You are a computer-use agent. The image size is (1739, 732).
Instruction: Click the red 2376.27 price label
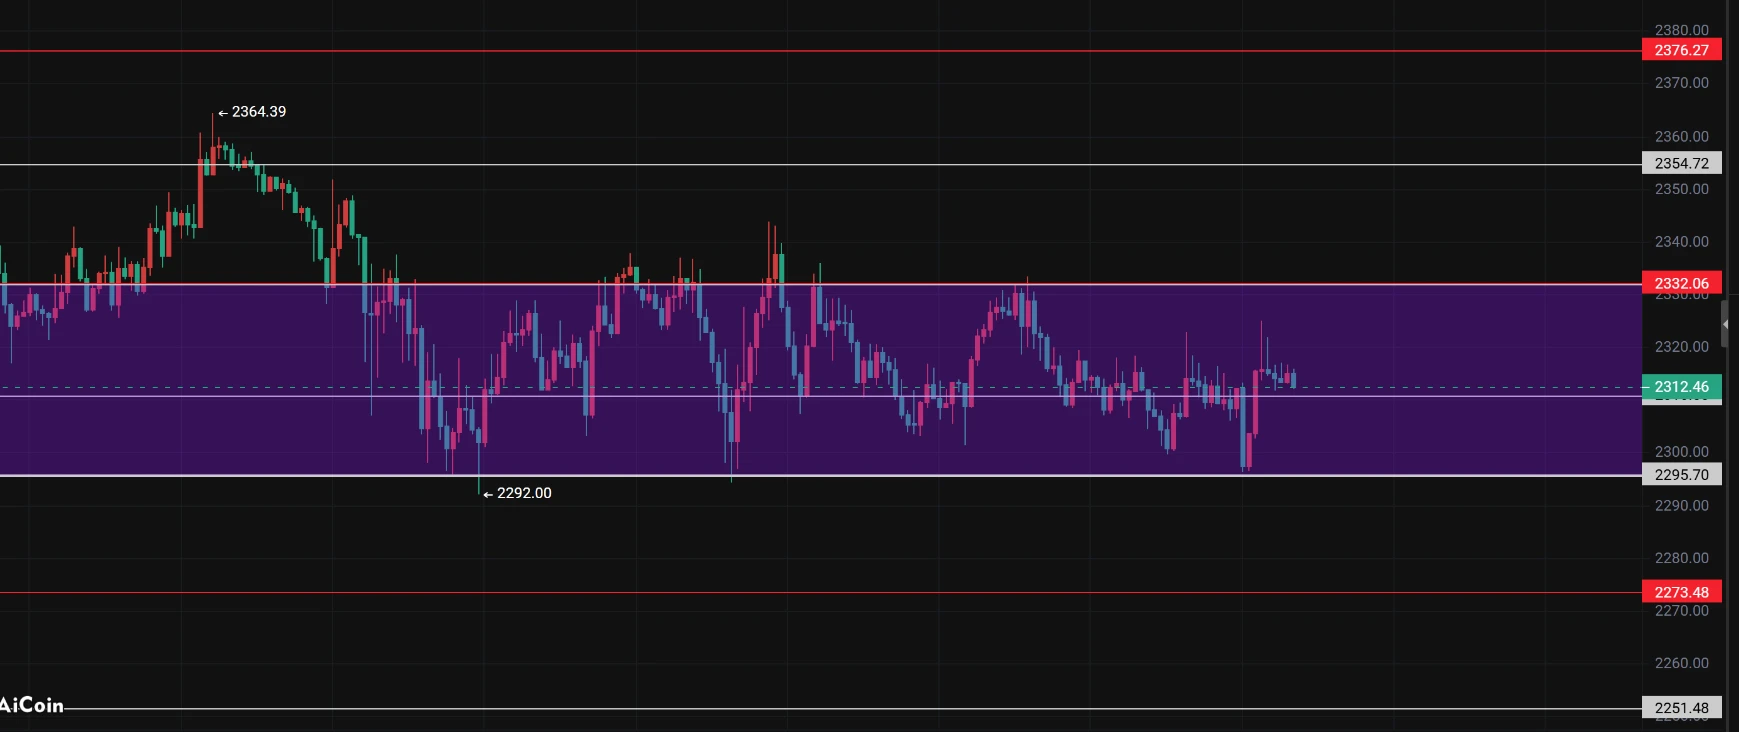pos(1682,50)
